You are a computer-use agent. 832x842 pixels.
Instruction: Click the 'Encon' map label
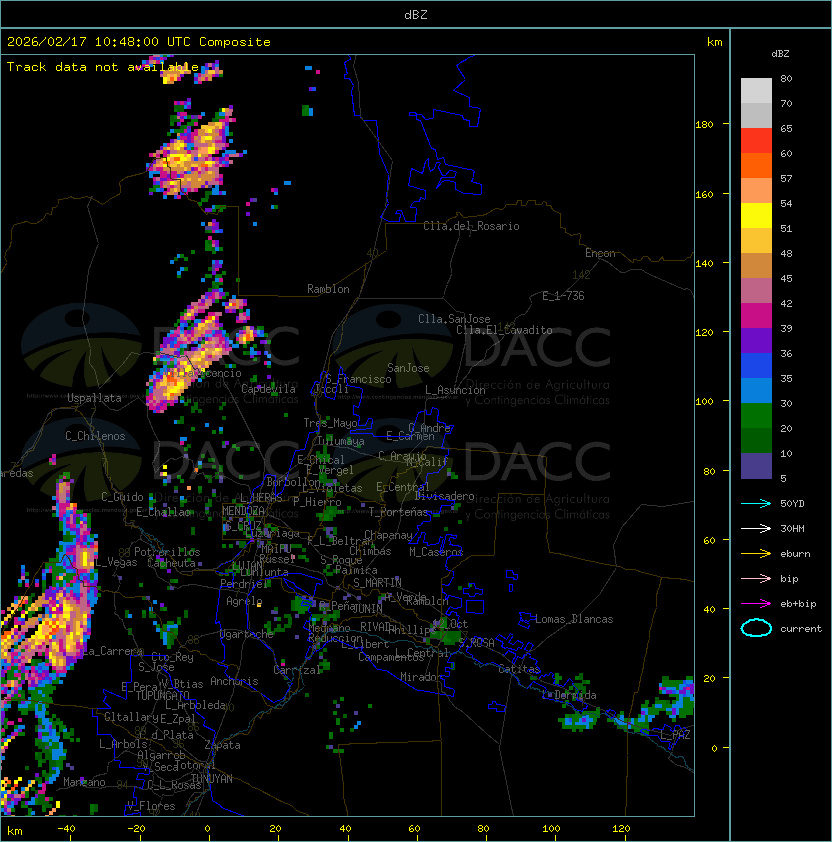[x=600, y=253]
